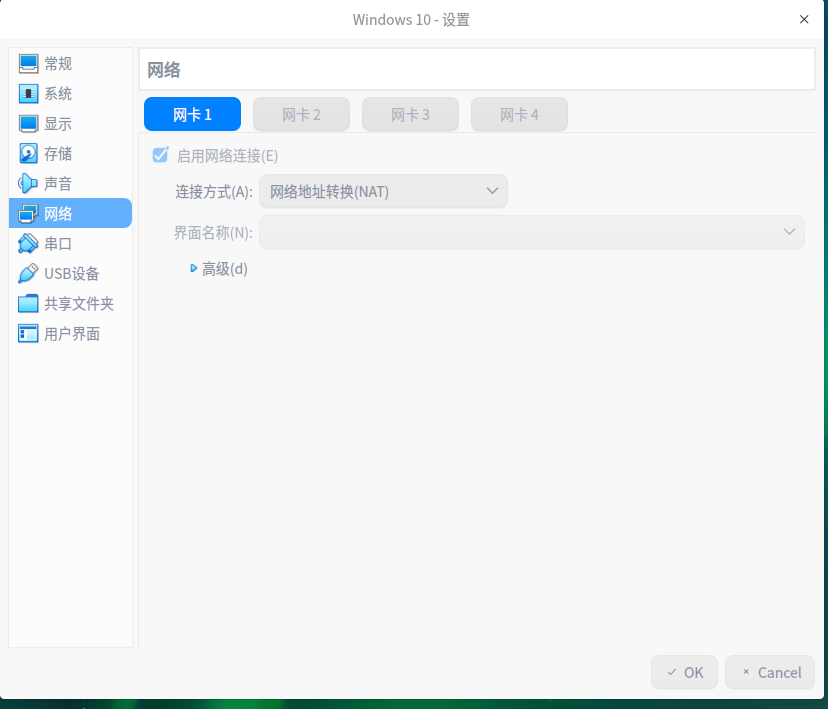
Task: Open the 声音 audio speaker icon
Action: [x=28, y=183]
